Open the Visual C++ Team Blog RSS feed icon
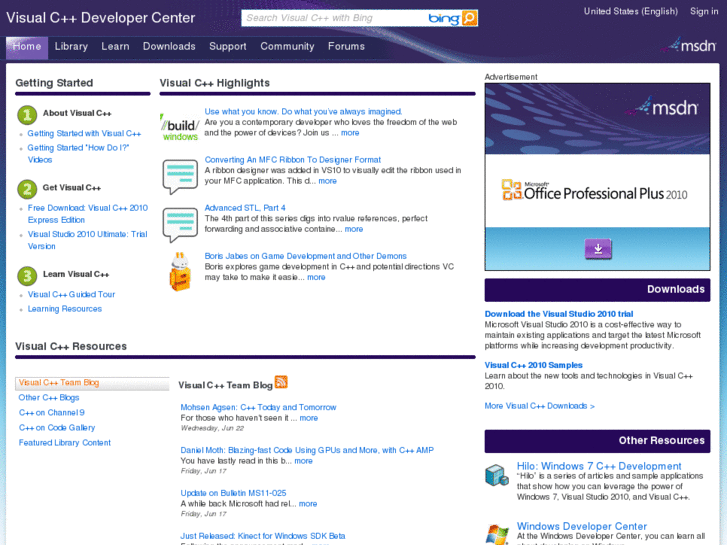 click(281, 382)
